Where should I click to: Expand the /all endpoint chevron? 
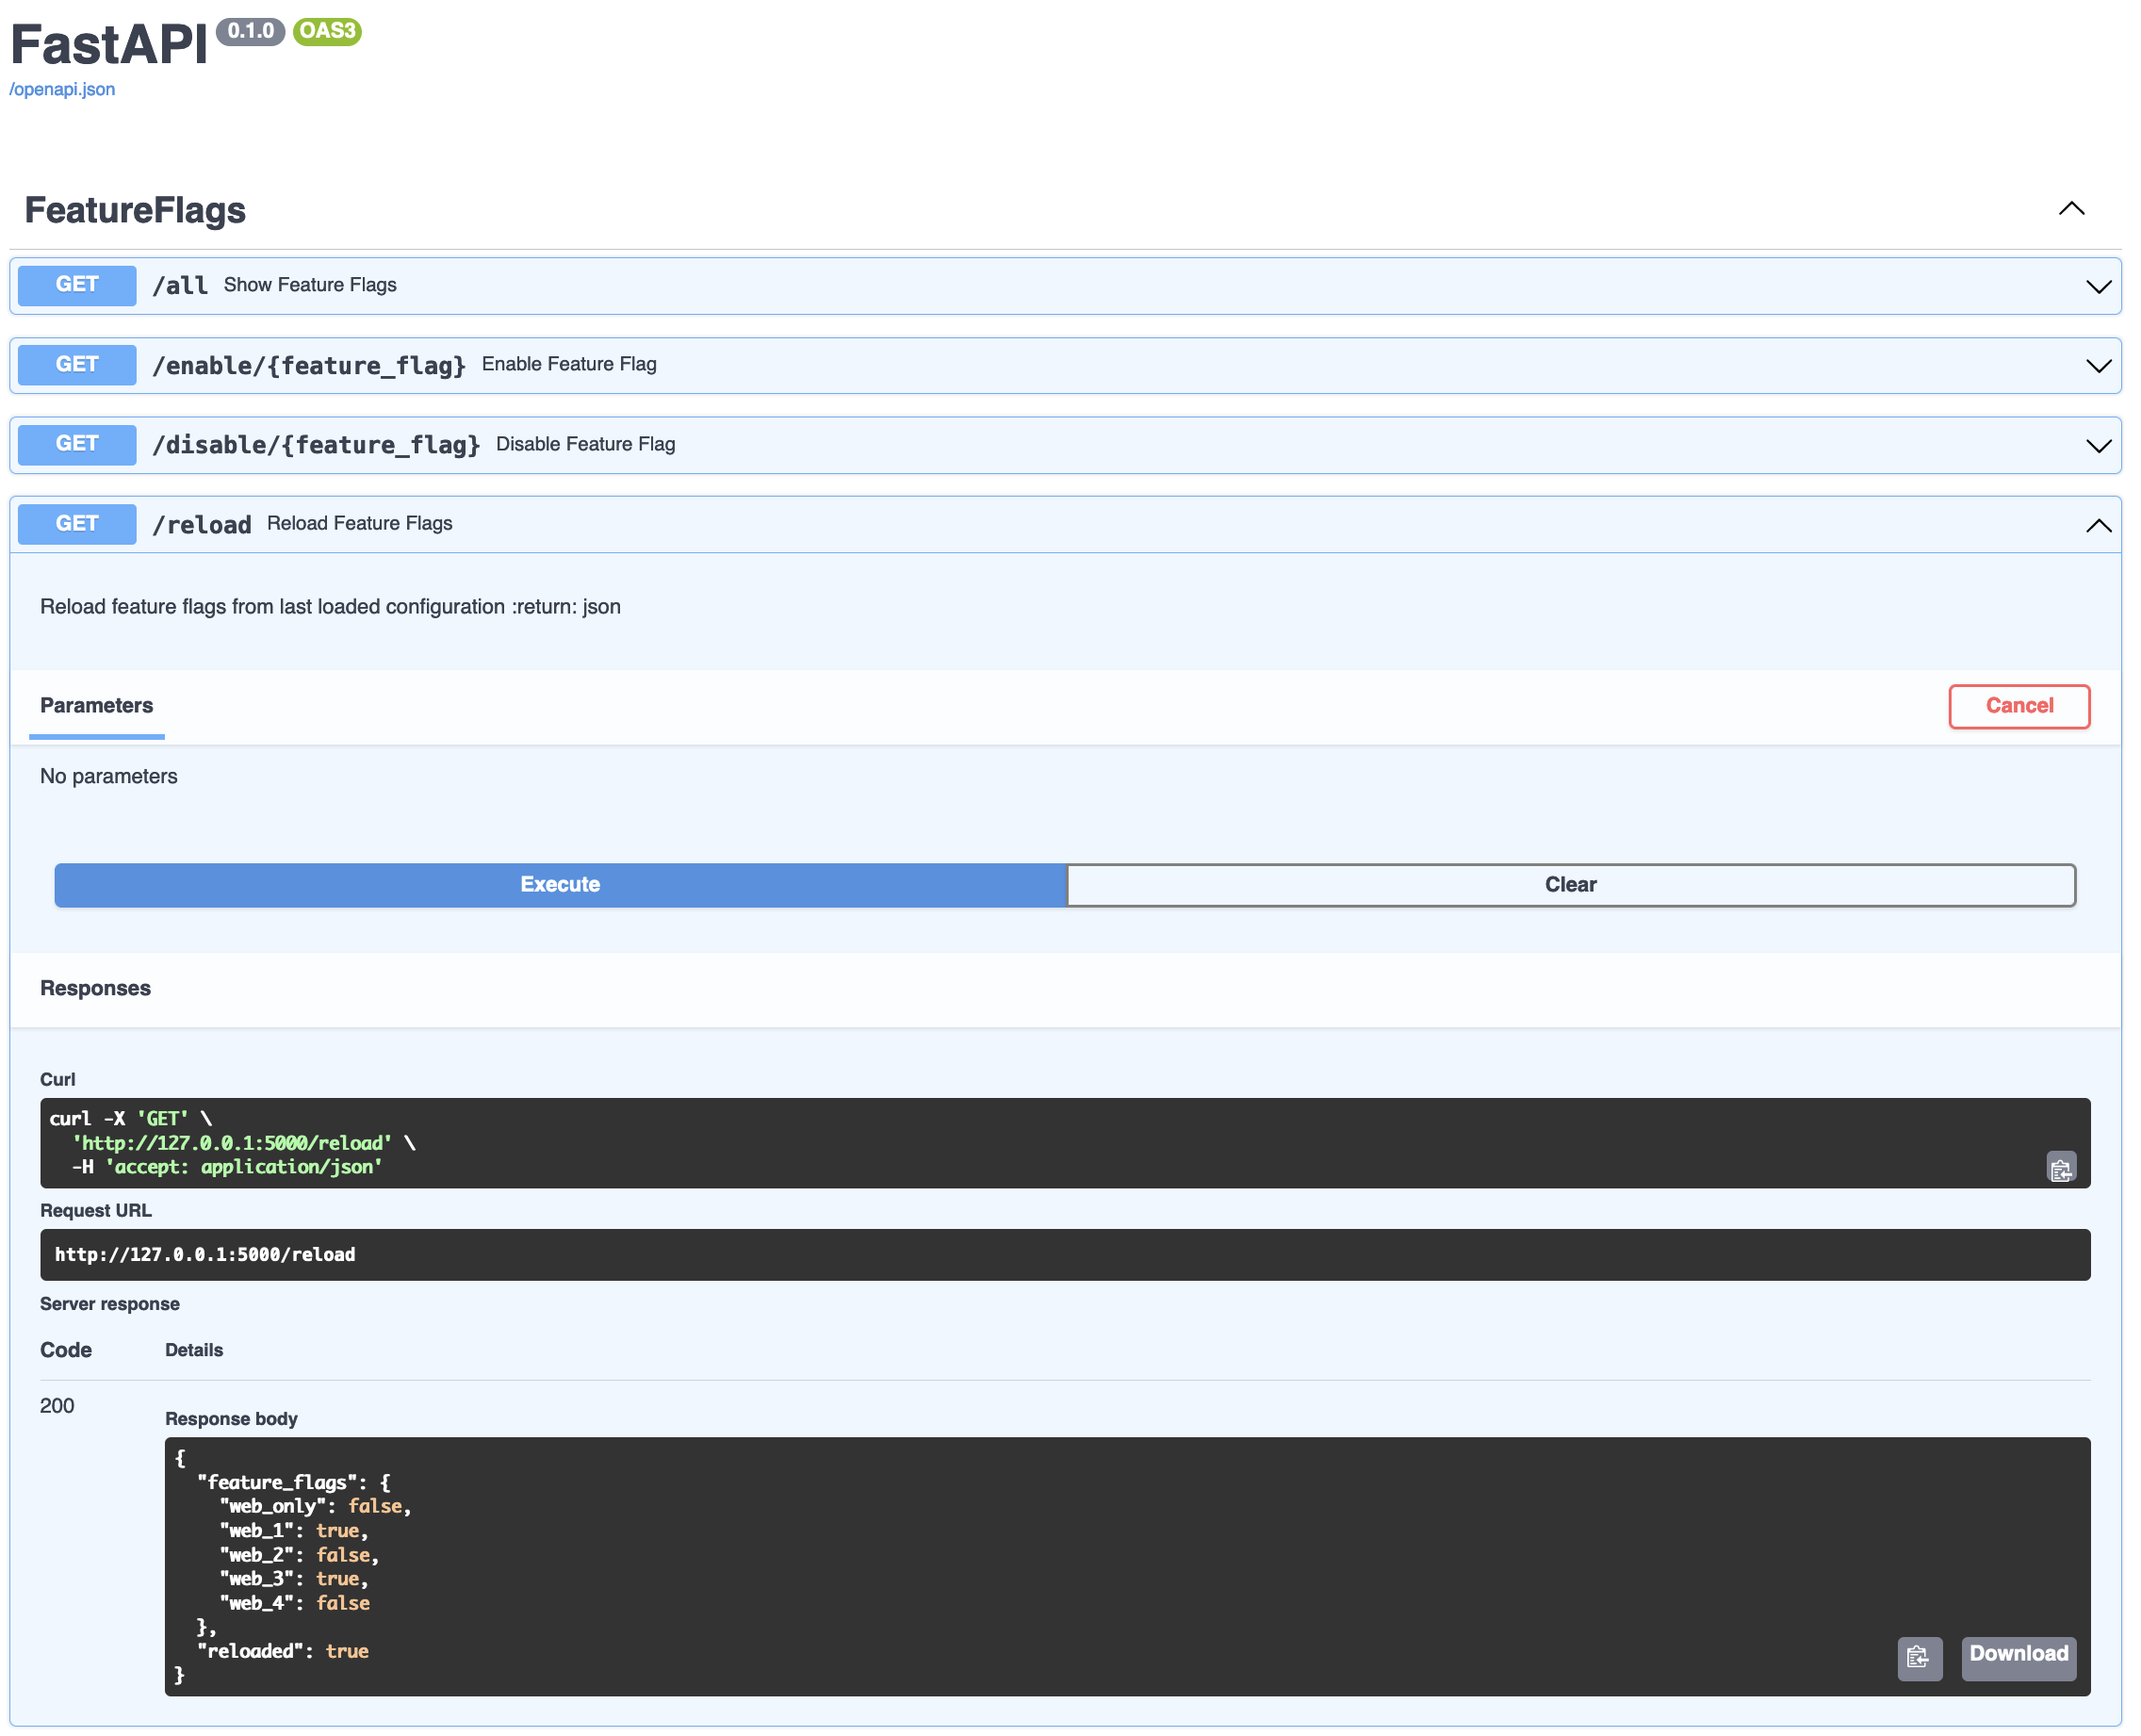(x=2098, y=287)
